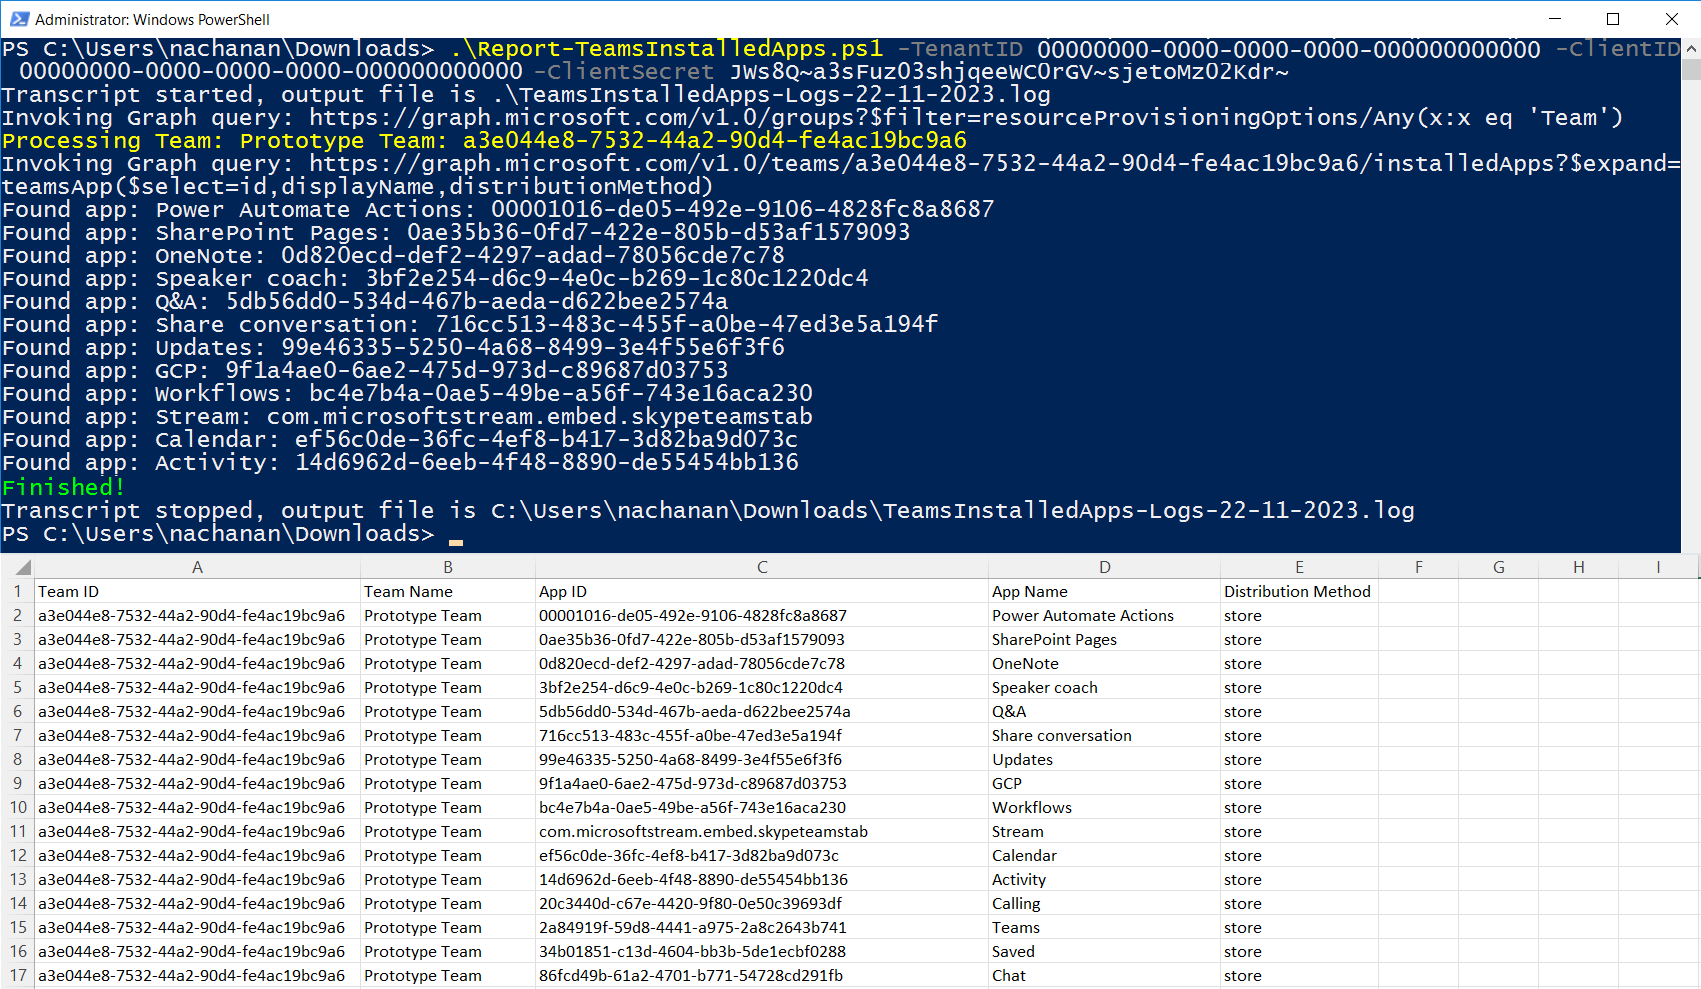The width and height of the screenshot is (1701, 989).
Task: Click App ID cell 20c3440d-c67e-4420-9f80-0e50c39693df
Action: [762, 903]
